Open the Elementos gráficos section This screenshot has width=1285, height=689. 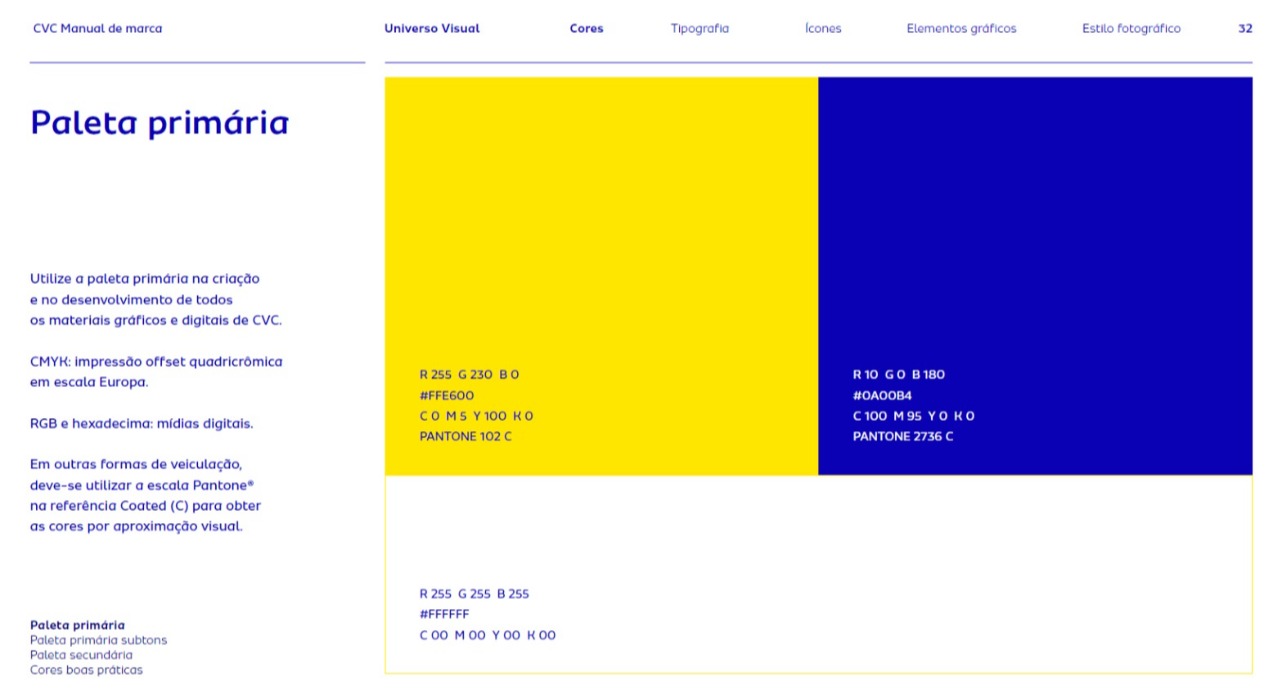pos(961,29)
